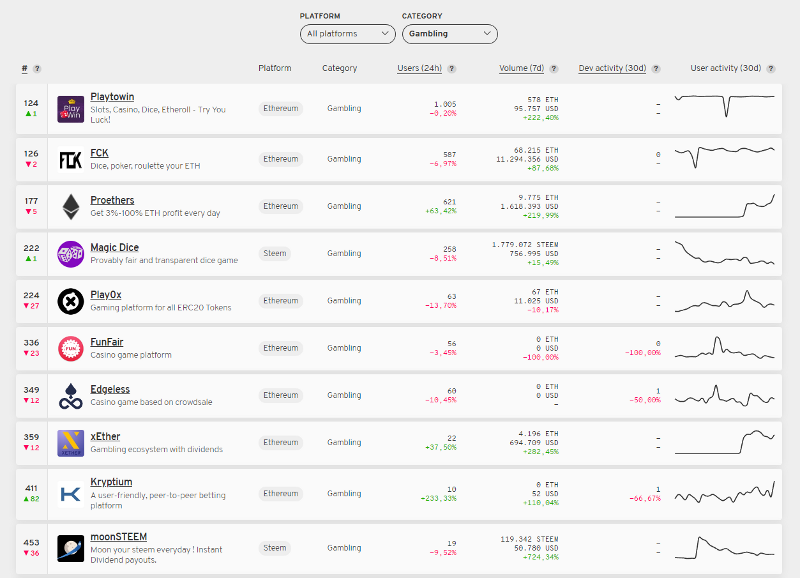Click 119.342 STEEM volume value
Screen dimensions: 800x578
(529, 539)
